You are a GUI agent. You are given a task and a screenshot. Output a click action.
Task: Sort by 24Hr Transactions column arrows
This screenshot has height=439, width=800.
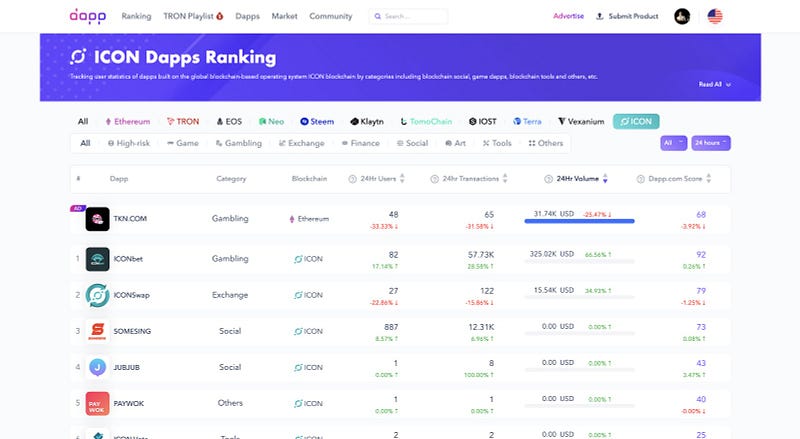click(505, 179)
